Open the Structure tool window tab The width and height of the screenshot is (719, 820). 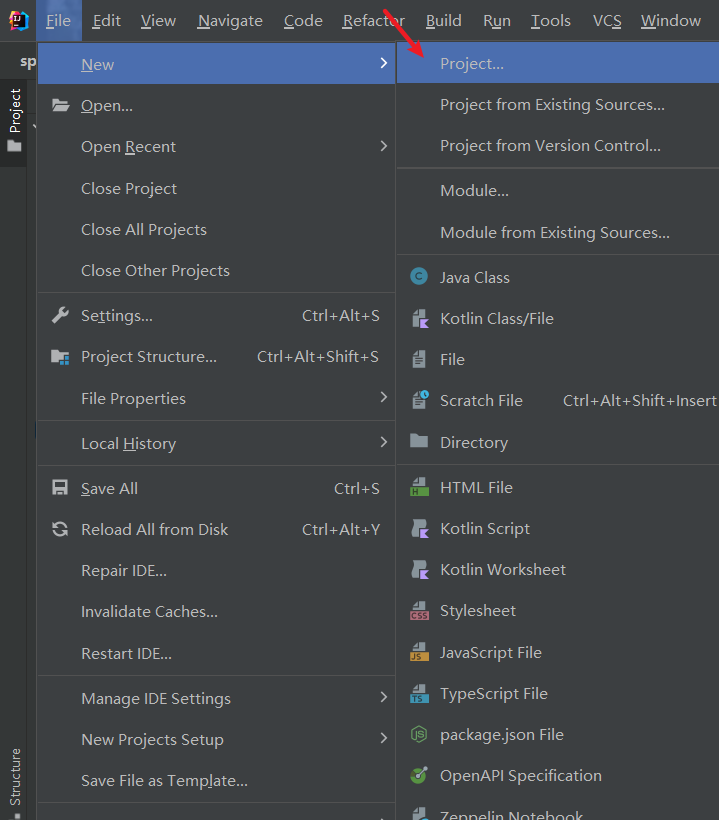click(x=15, y=776)
